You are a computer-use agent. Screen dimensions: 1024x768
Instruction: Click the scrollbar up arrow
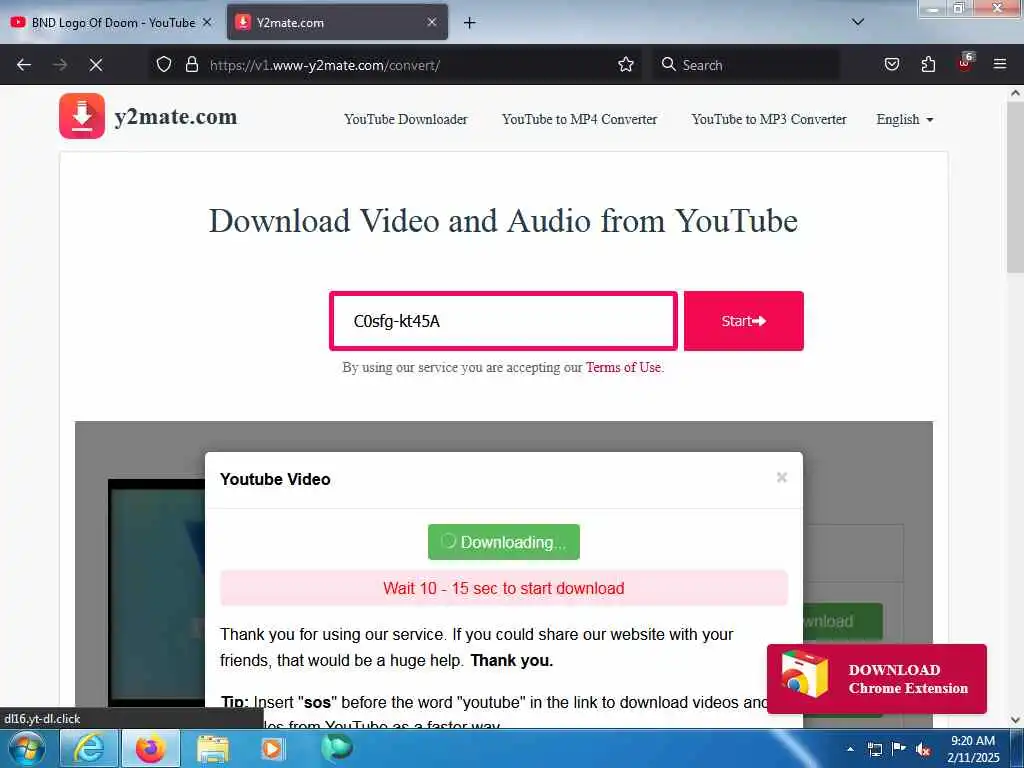[x=1015, y=93]
